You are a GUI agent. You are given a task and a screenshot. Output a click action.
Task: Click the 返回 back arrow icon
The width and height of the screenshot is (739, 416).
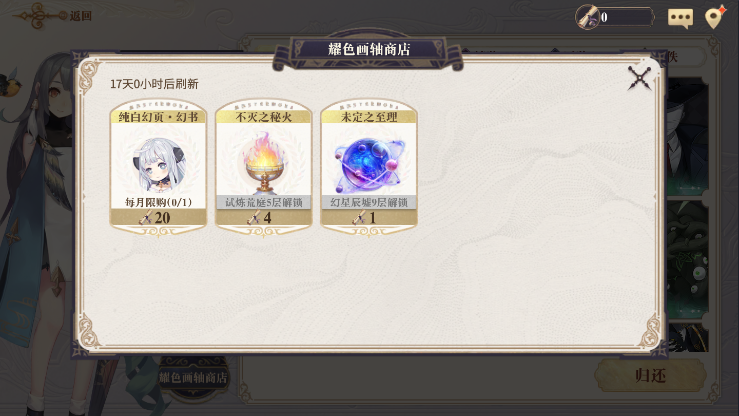[40, 16]
